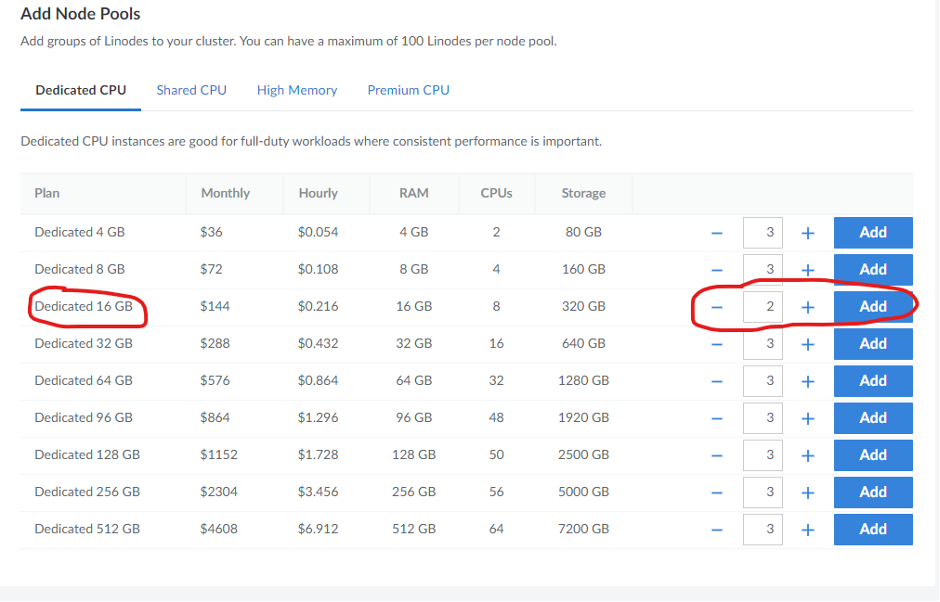Select the Dedicated CPU tab
The image size is (940, 602).
pyautogui.click(x=81, y=90)
